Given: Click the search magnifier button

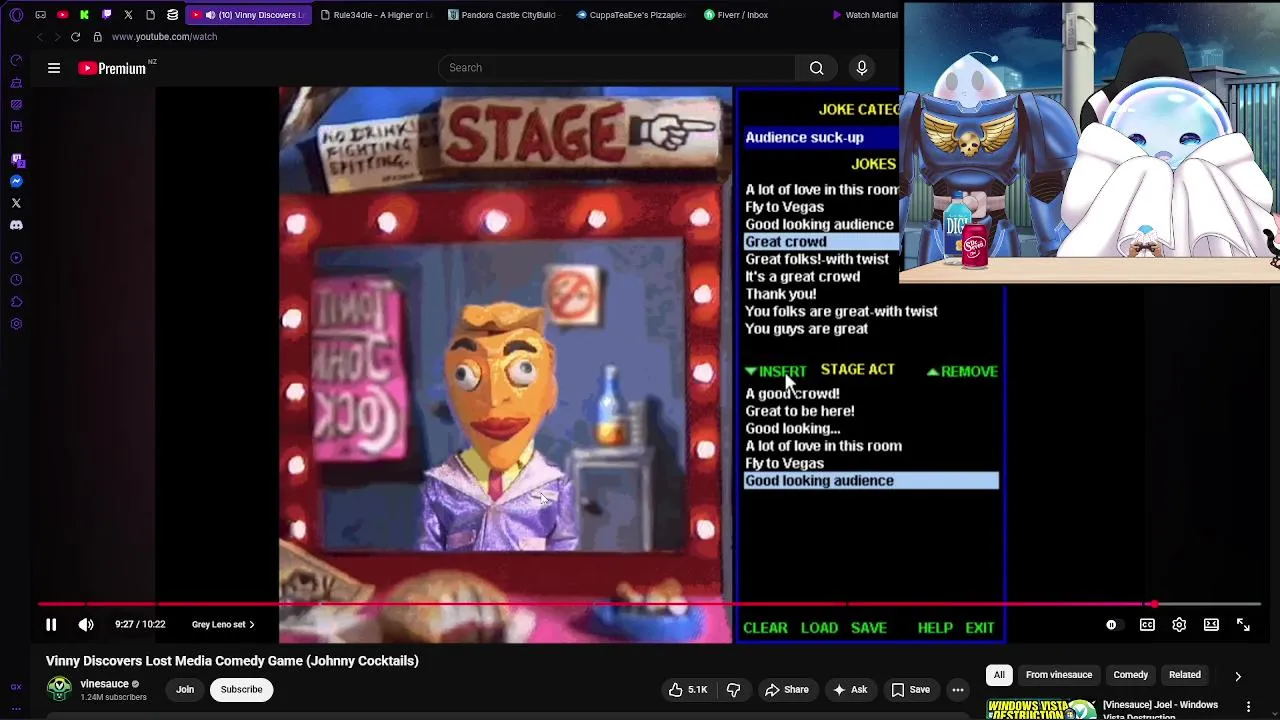Looking at the screenshot, I should pyautogui.click(x=816, y=68).
